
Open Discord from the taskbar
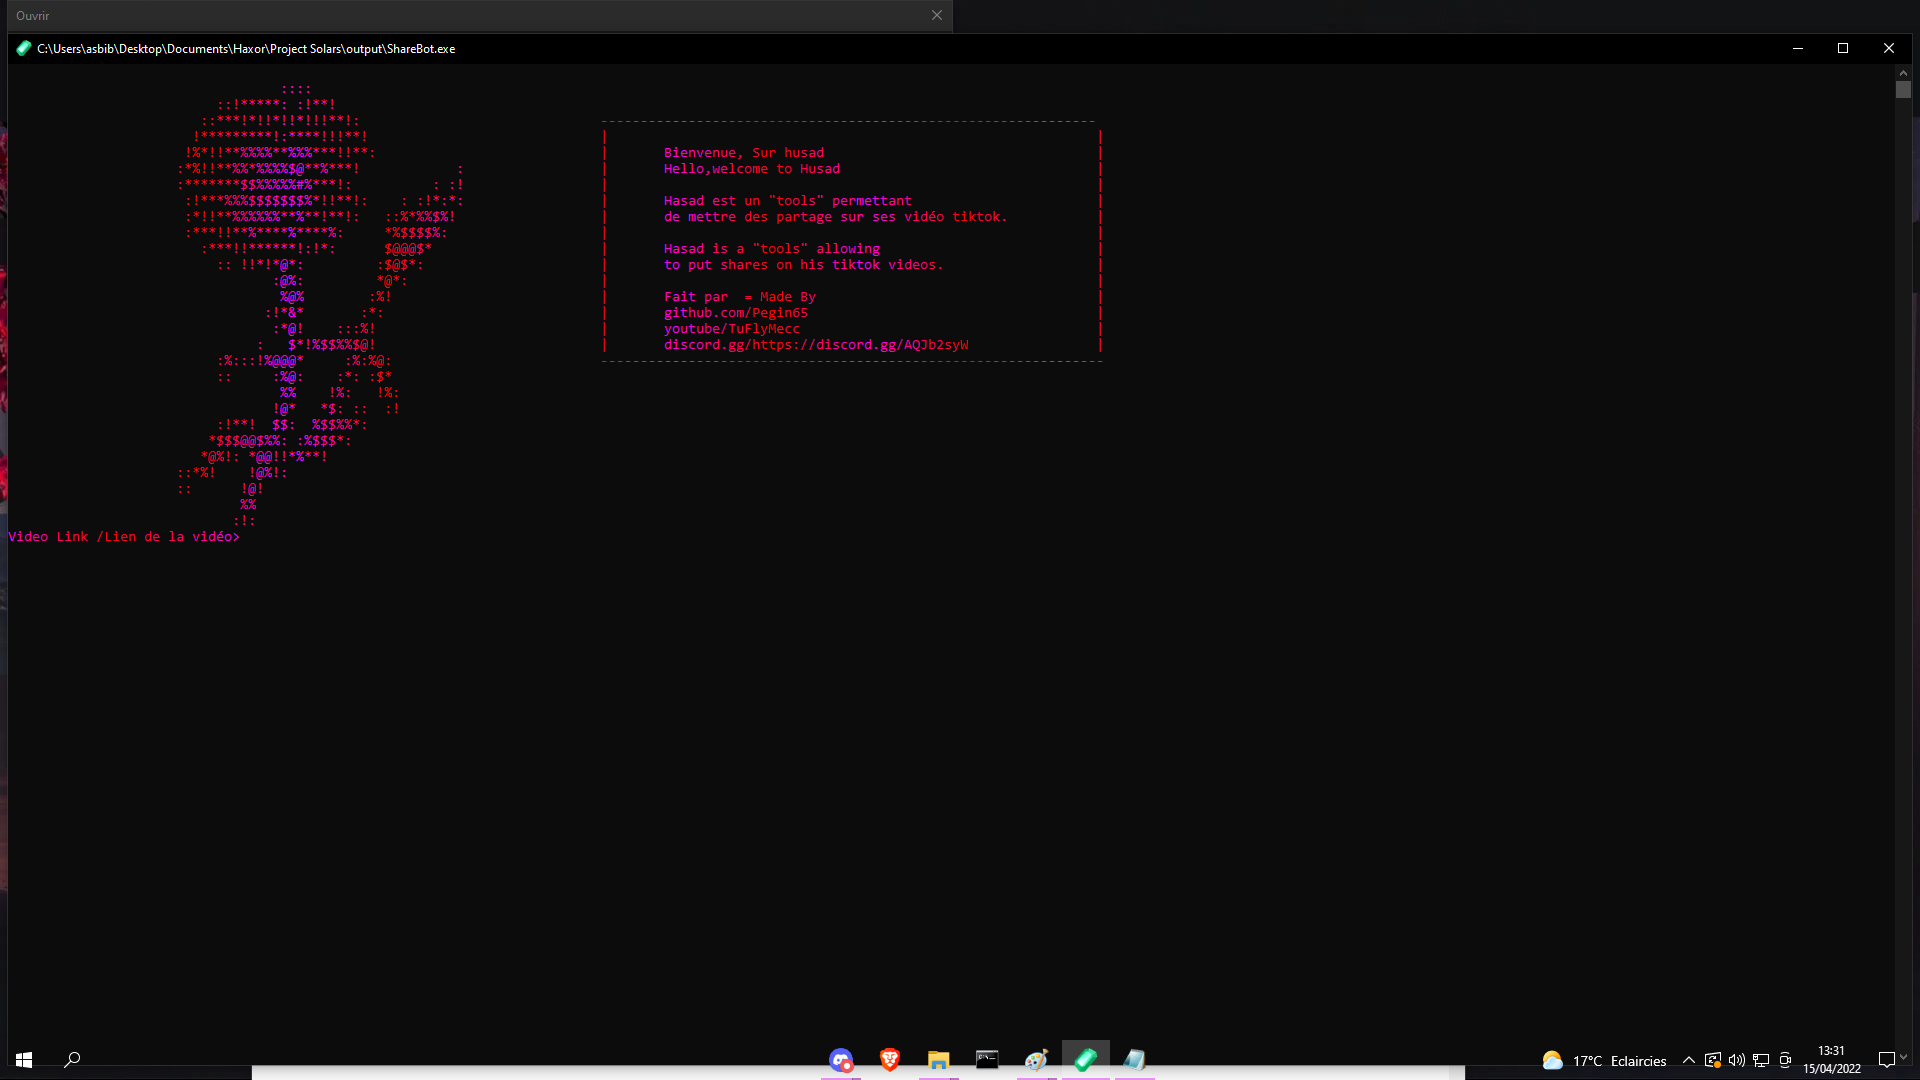(x=840, y=1060)
